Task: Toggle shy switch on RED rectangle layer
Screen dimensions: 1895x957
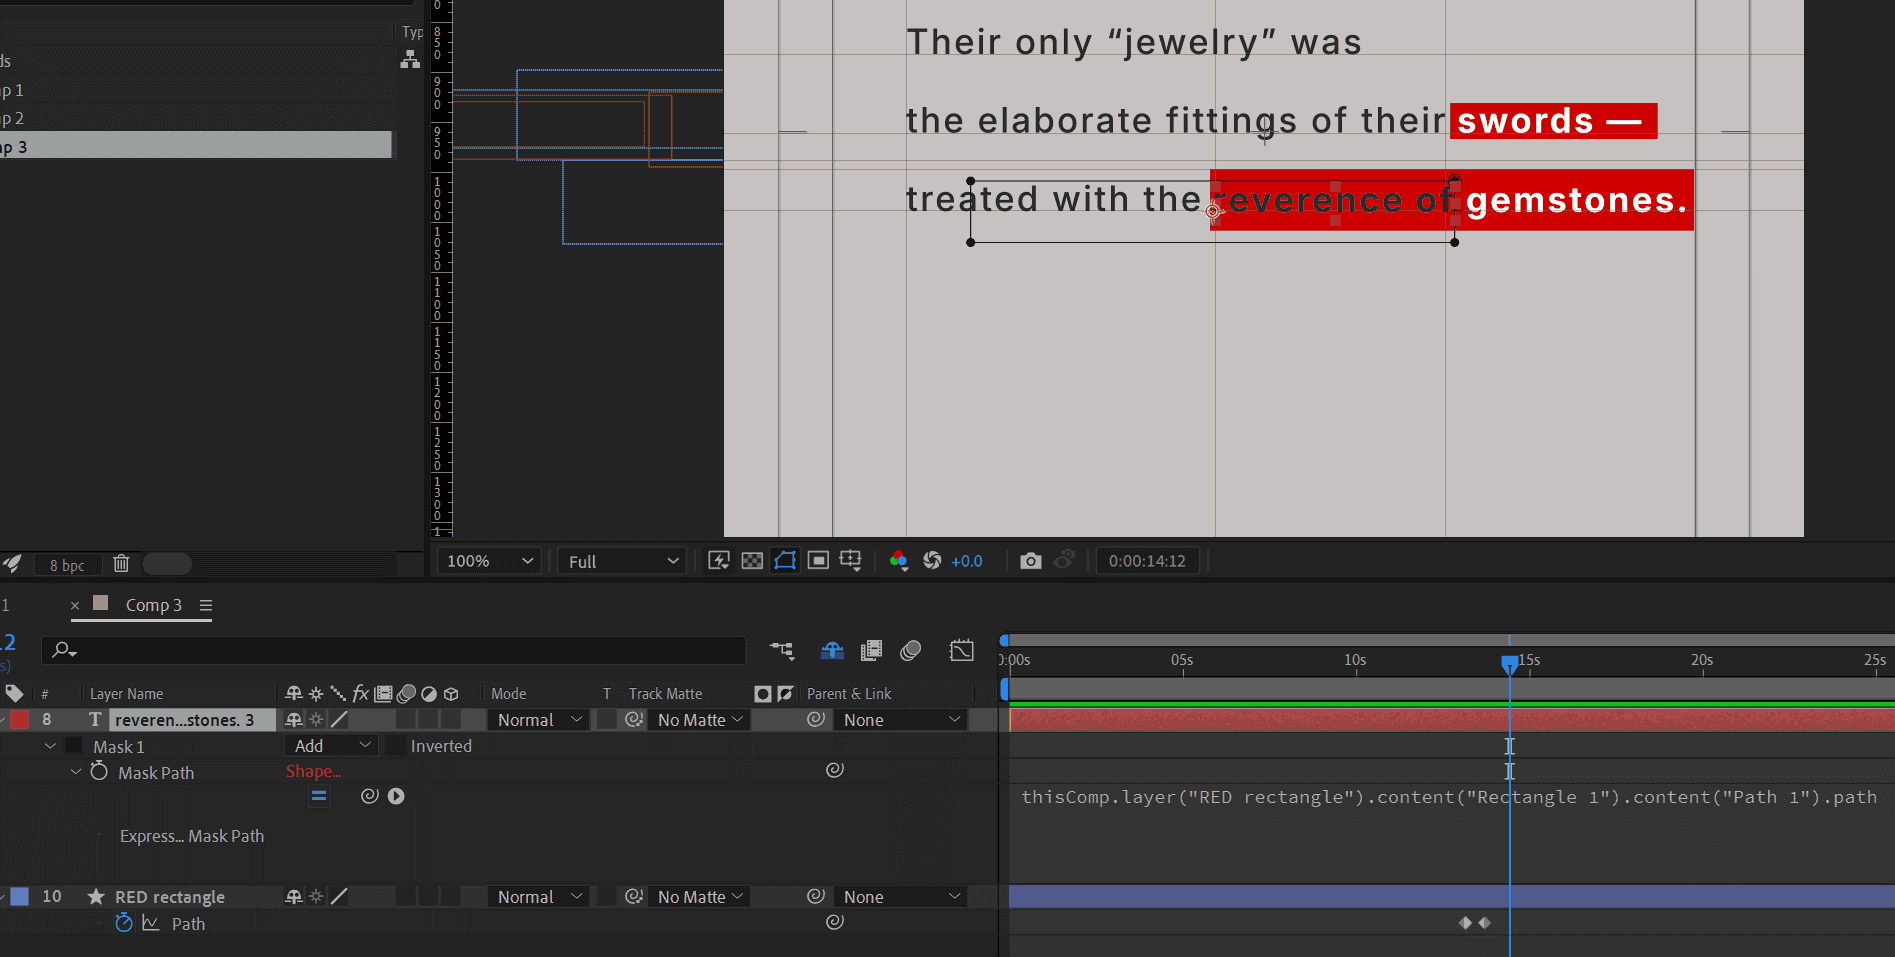Action: [x=293, y=897]
